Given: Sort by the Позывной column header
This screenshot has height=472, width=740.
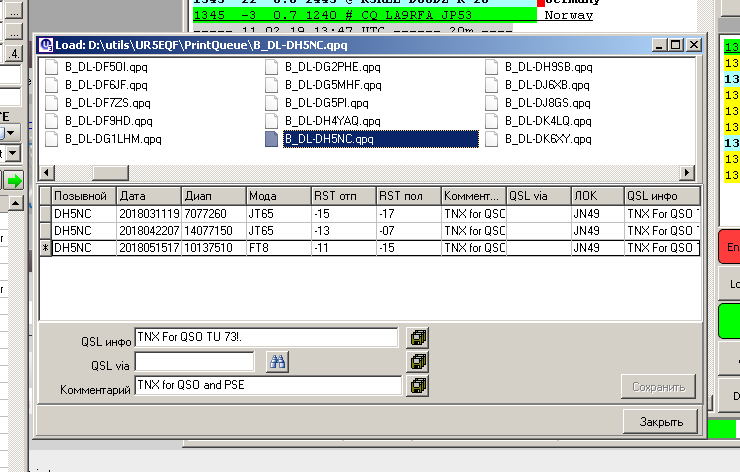Looking at the screenshot, I should (x=83, y=196).
